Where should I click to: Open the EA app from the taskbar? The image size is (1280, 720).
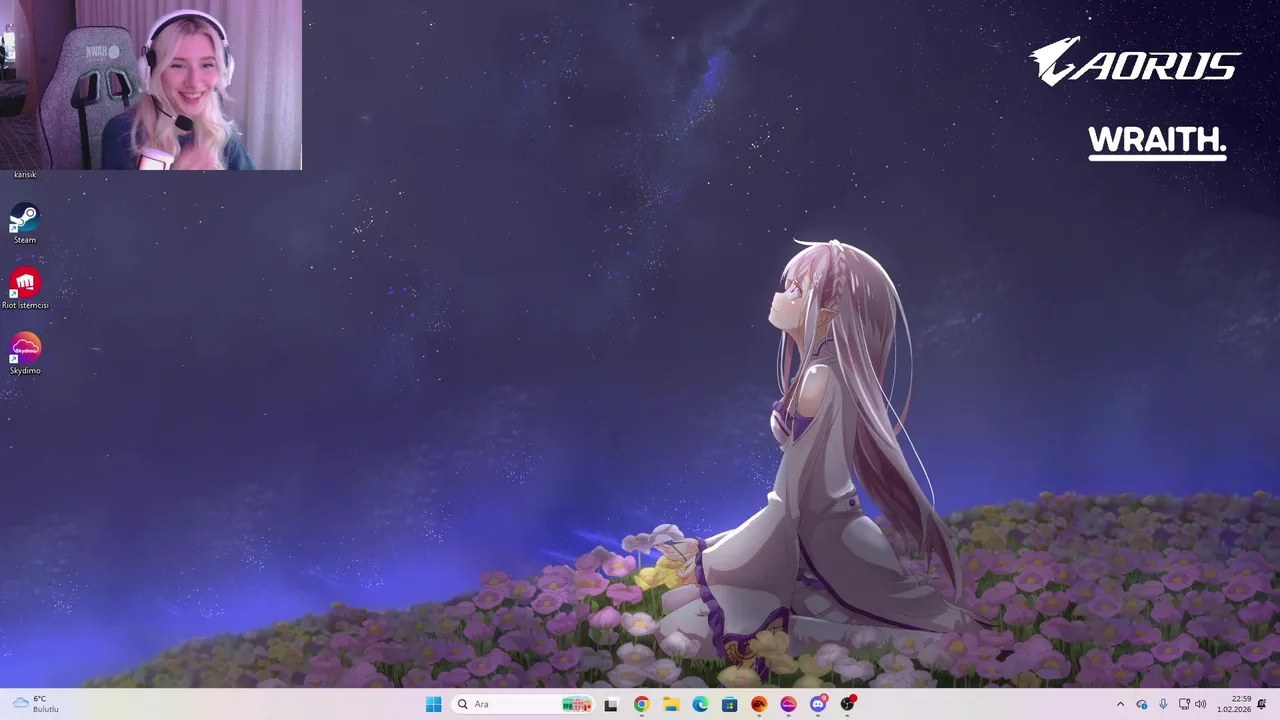coord(759,704)
